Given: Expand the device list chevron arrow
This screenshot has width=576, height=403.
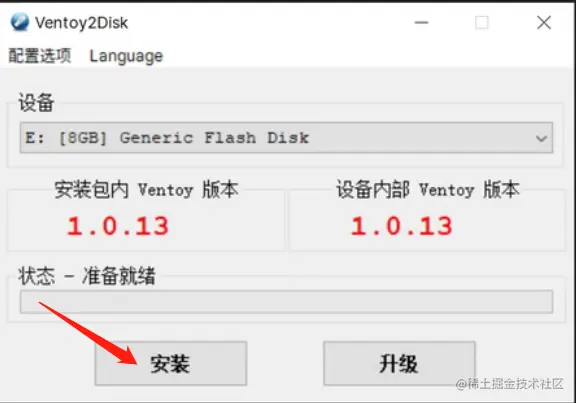Looking at the screenshot, I should tap(541, 138).
